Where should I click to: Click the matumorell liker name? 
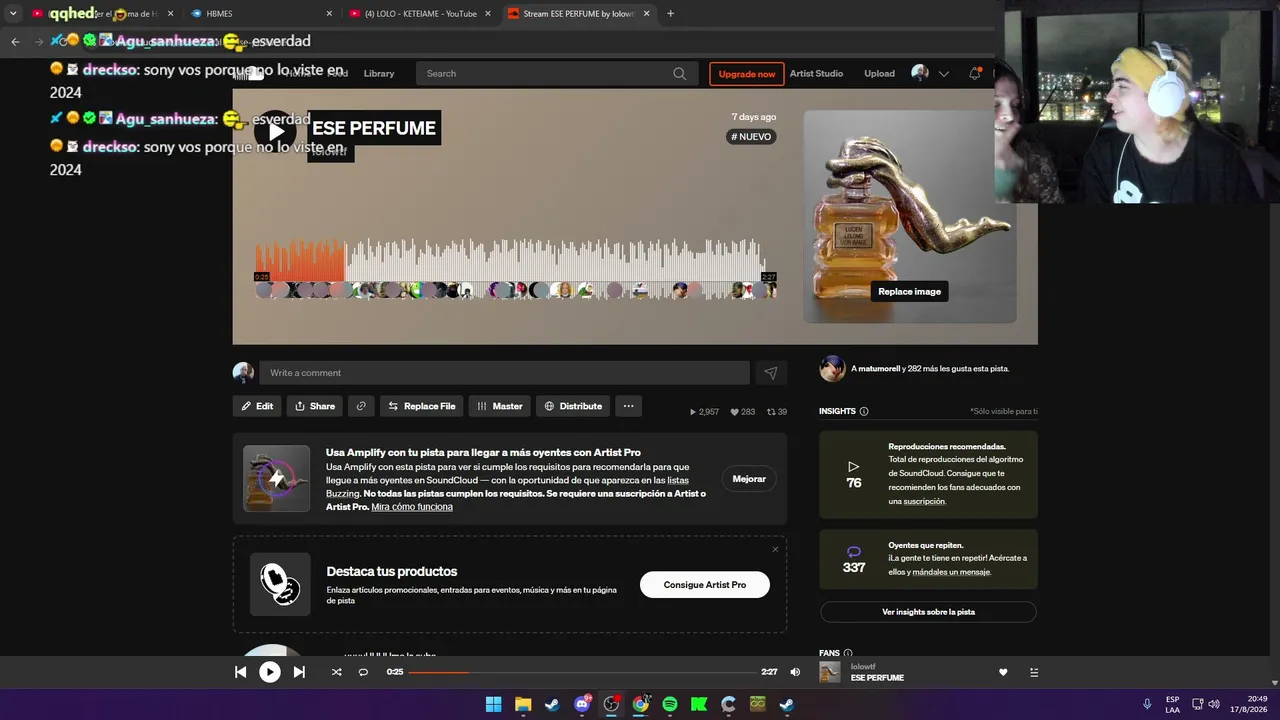[878, 369]
